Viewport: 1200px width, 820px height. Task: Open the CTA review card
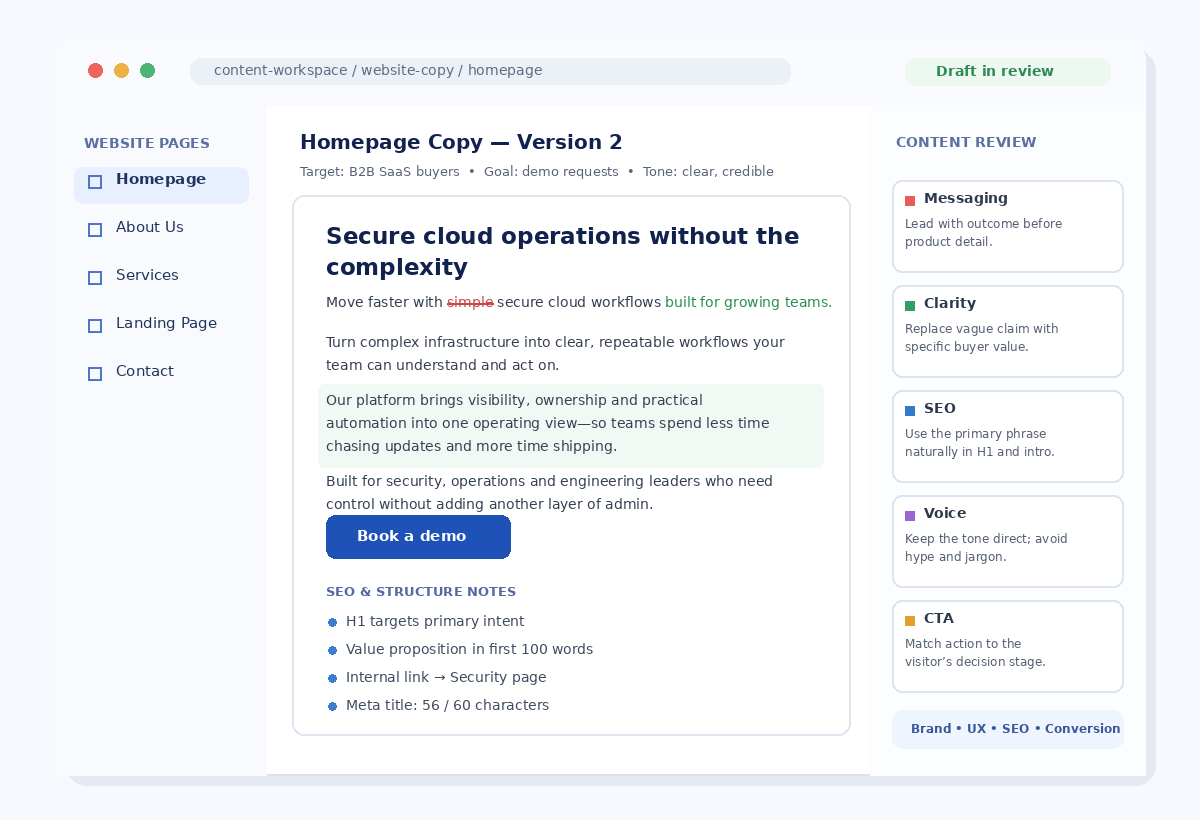[1008, 647]
